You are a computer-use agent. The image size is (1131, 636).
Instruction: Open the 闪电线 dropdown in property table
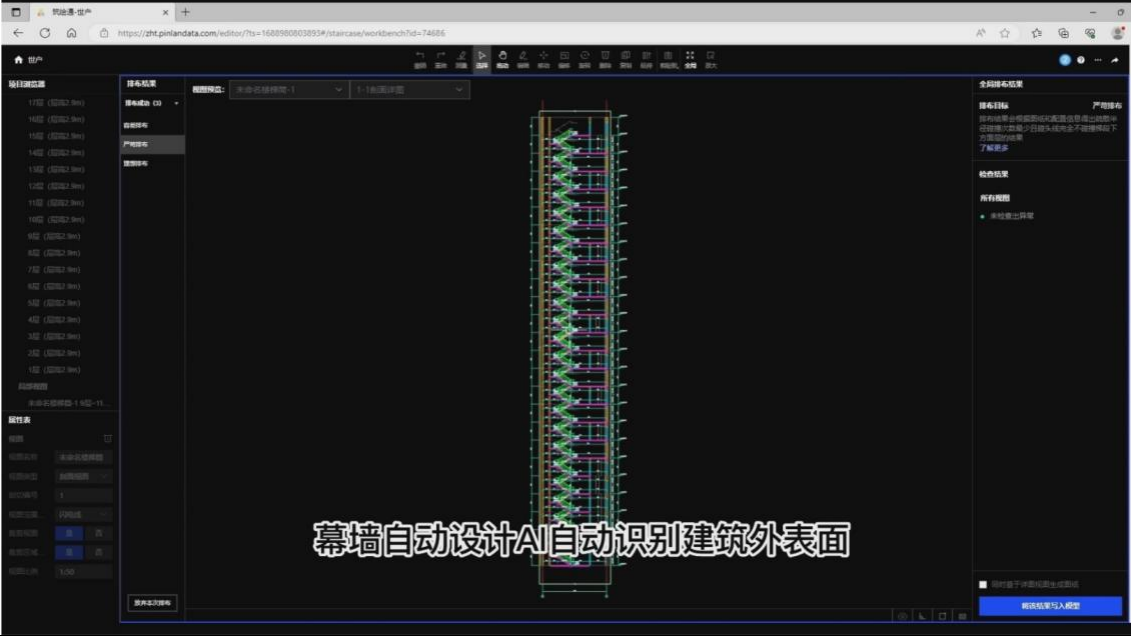(x=84, y=514)
